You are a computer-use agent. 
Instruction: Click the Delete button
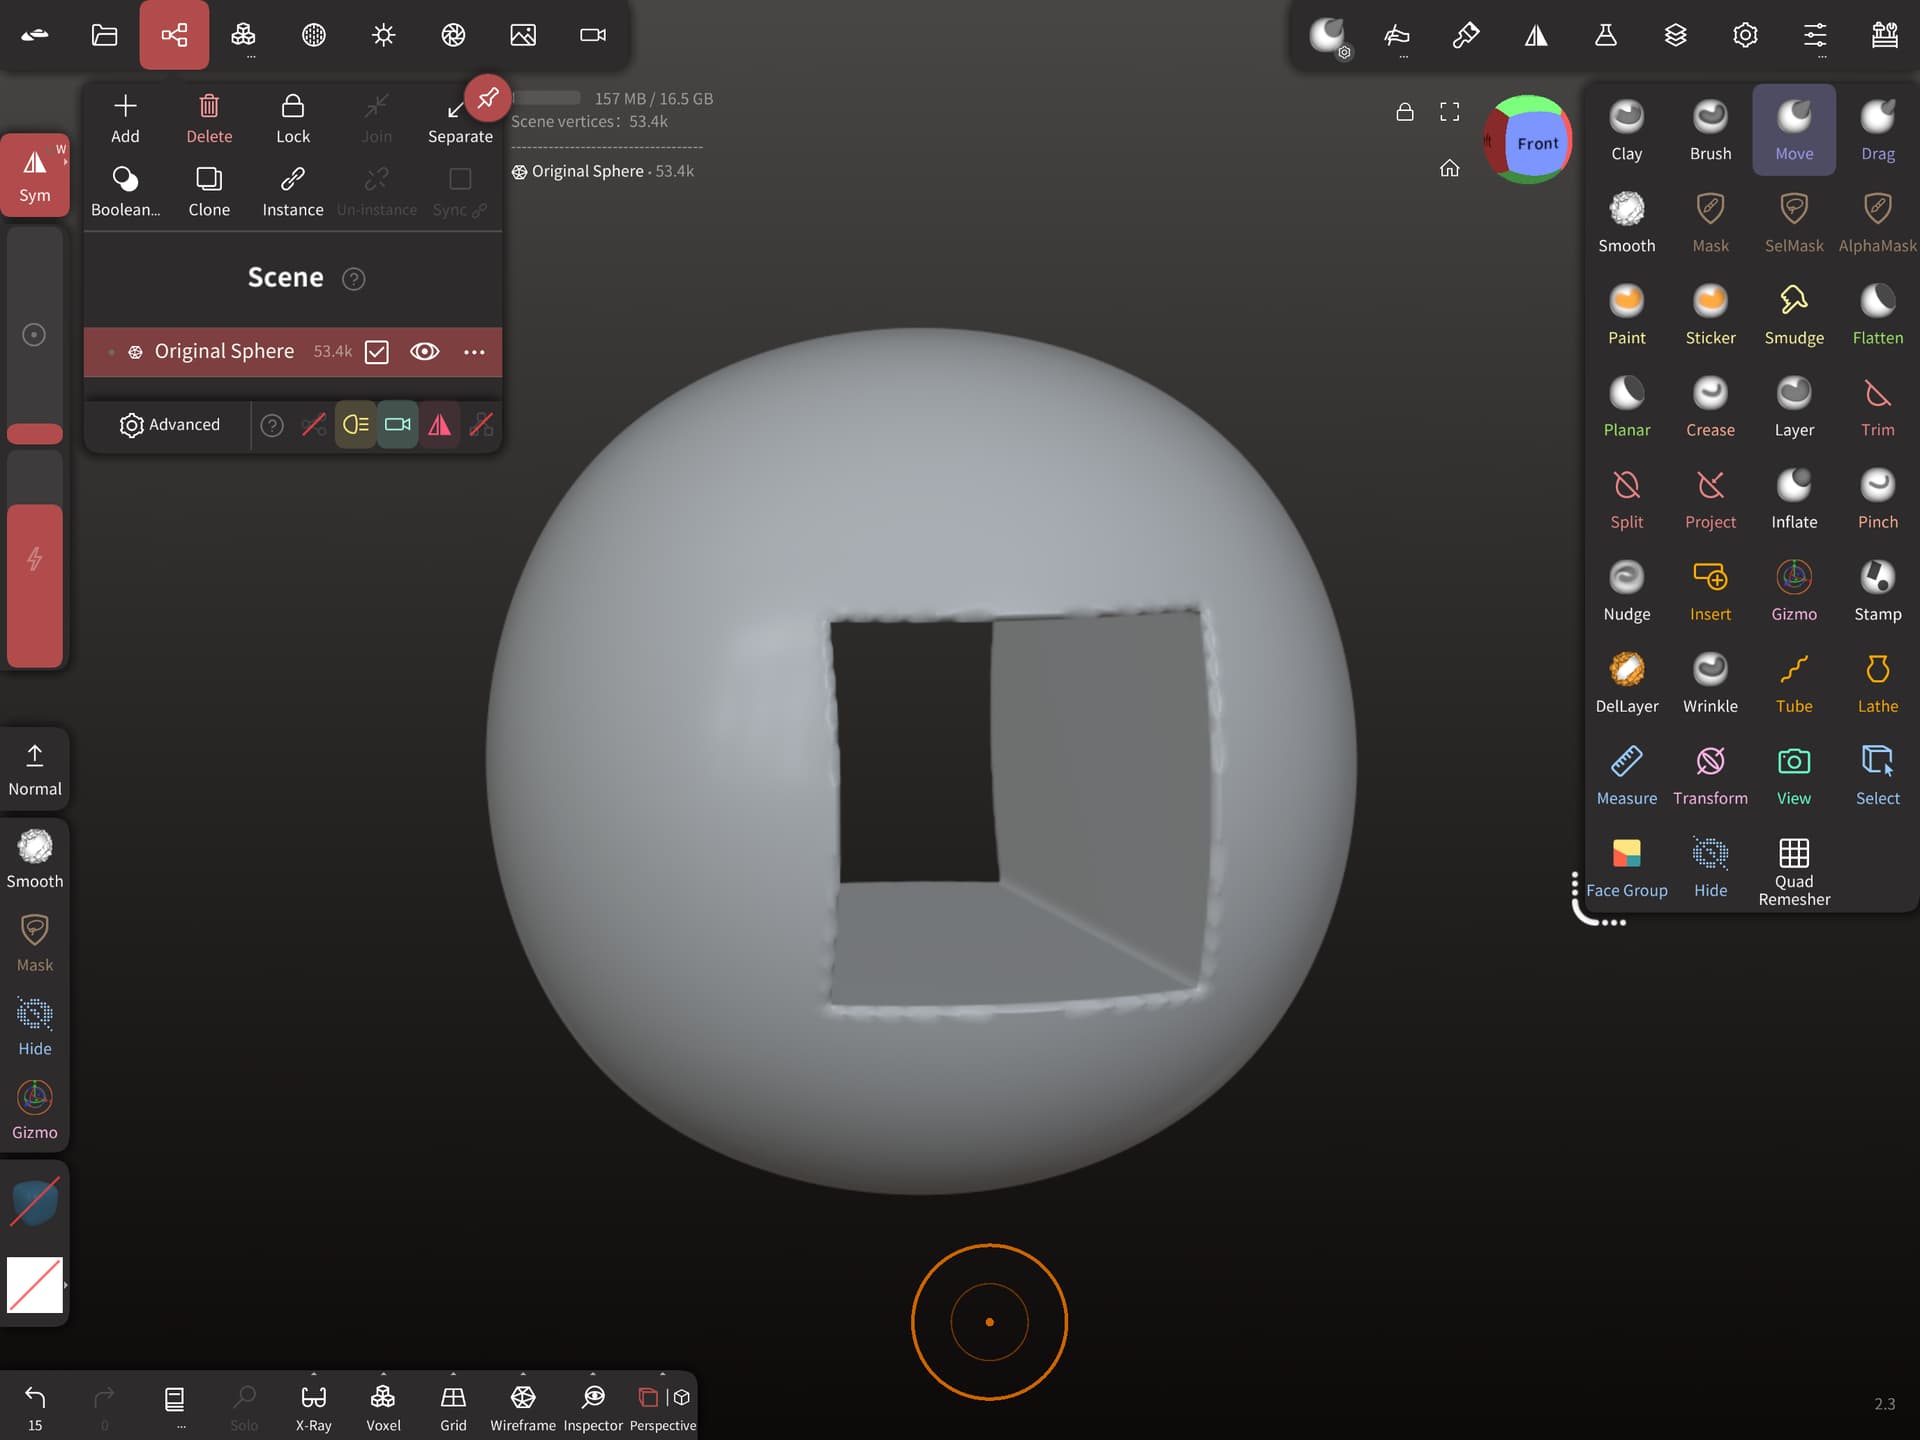208,118
